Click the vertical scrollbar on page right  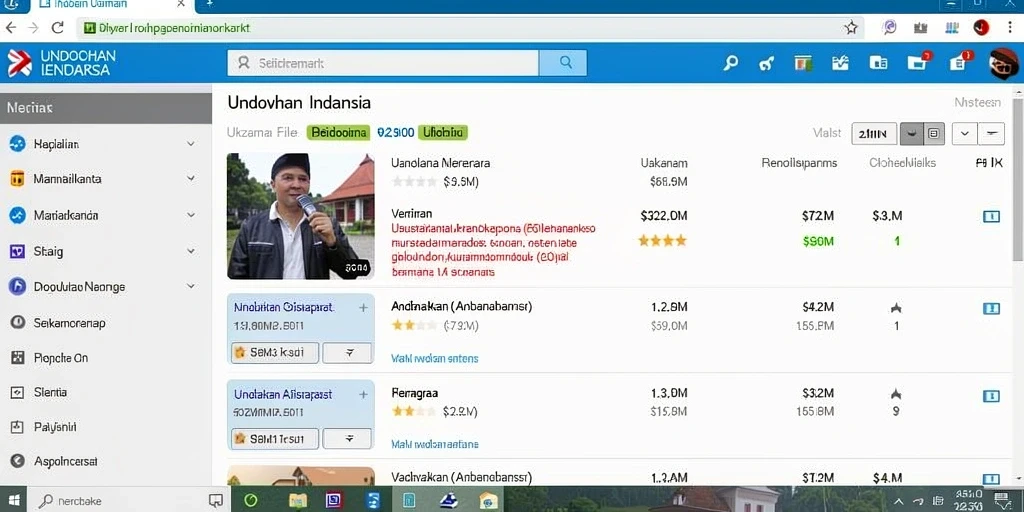[x=1017, y=180]
